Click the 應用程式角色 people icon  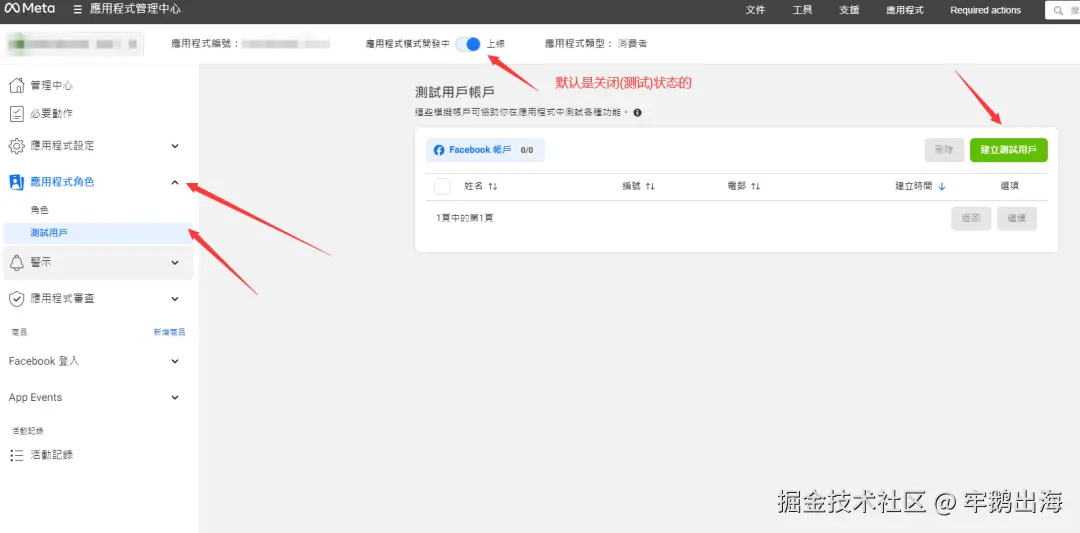point(17,182)
